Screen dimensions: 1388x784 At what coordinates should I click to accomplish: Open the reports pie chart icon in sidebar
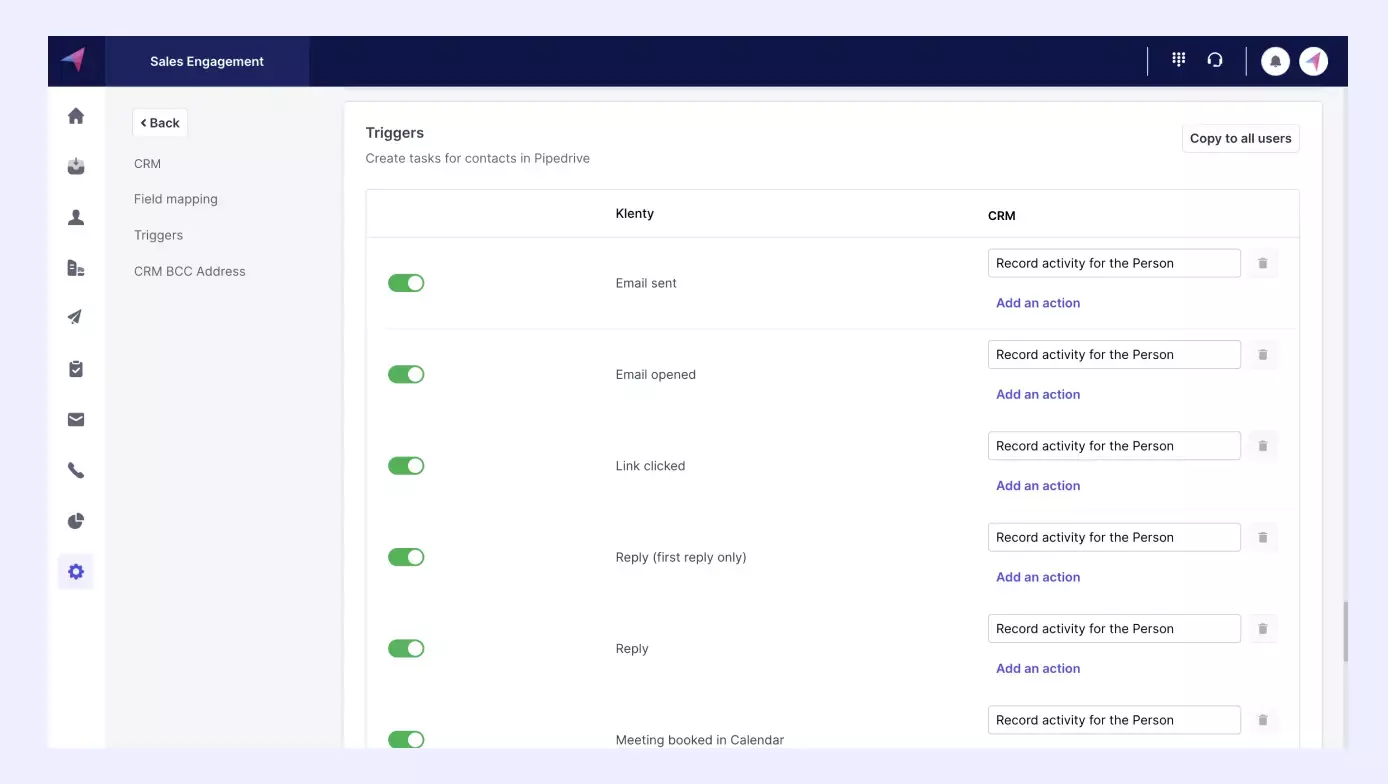[x=76, y=521]
